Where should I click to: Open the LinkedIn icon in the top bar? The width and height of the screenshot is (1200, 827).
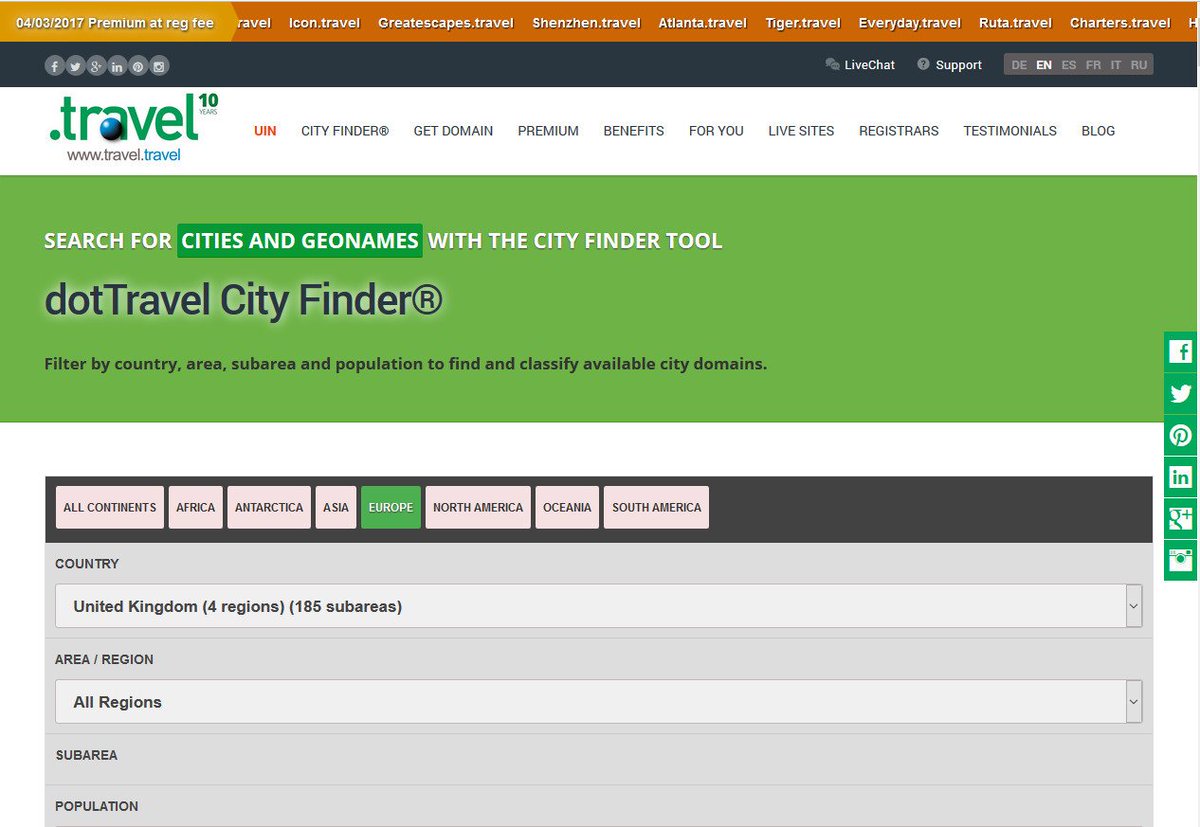(x=117, y=66)
